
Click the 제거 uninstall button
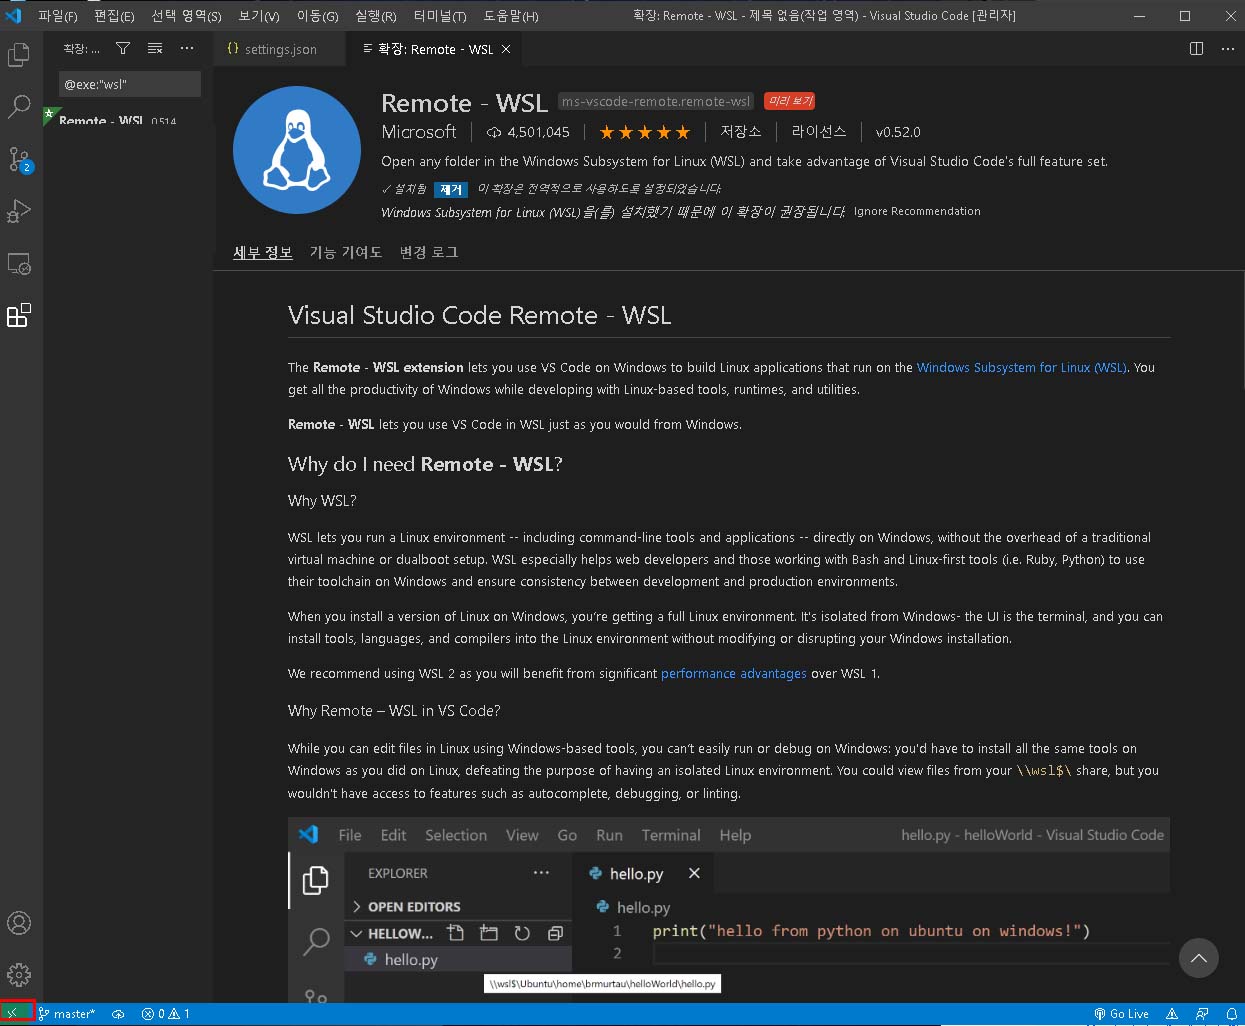[451, 189]
